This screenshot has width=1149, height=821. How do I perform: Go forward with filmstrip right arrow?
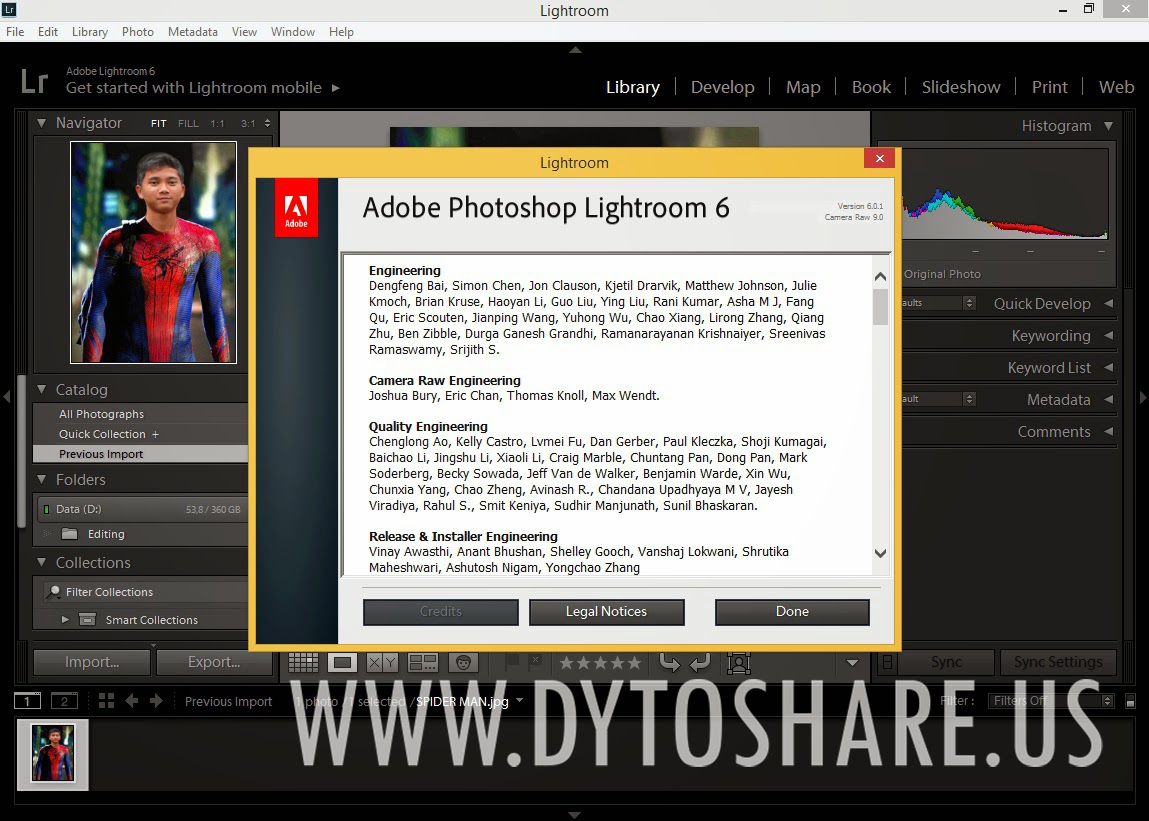pos(156,701)
